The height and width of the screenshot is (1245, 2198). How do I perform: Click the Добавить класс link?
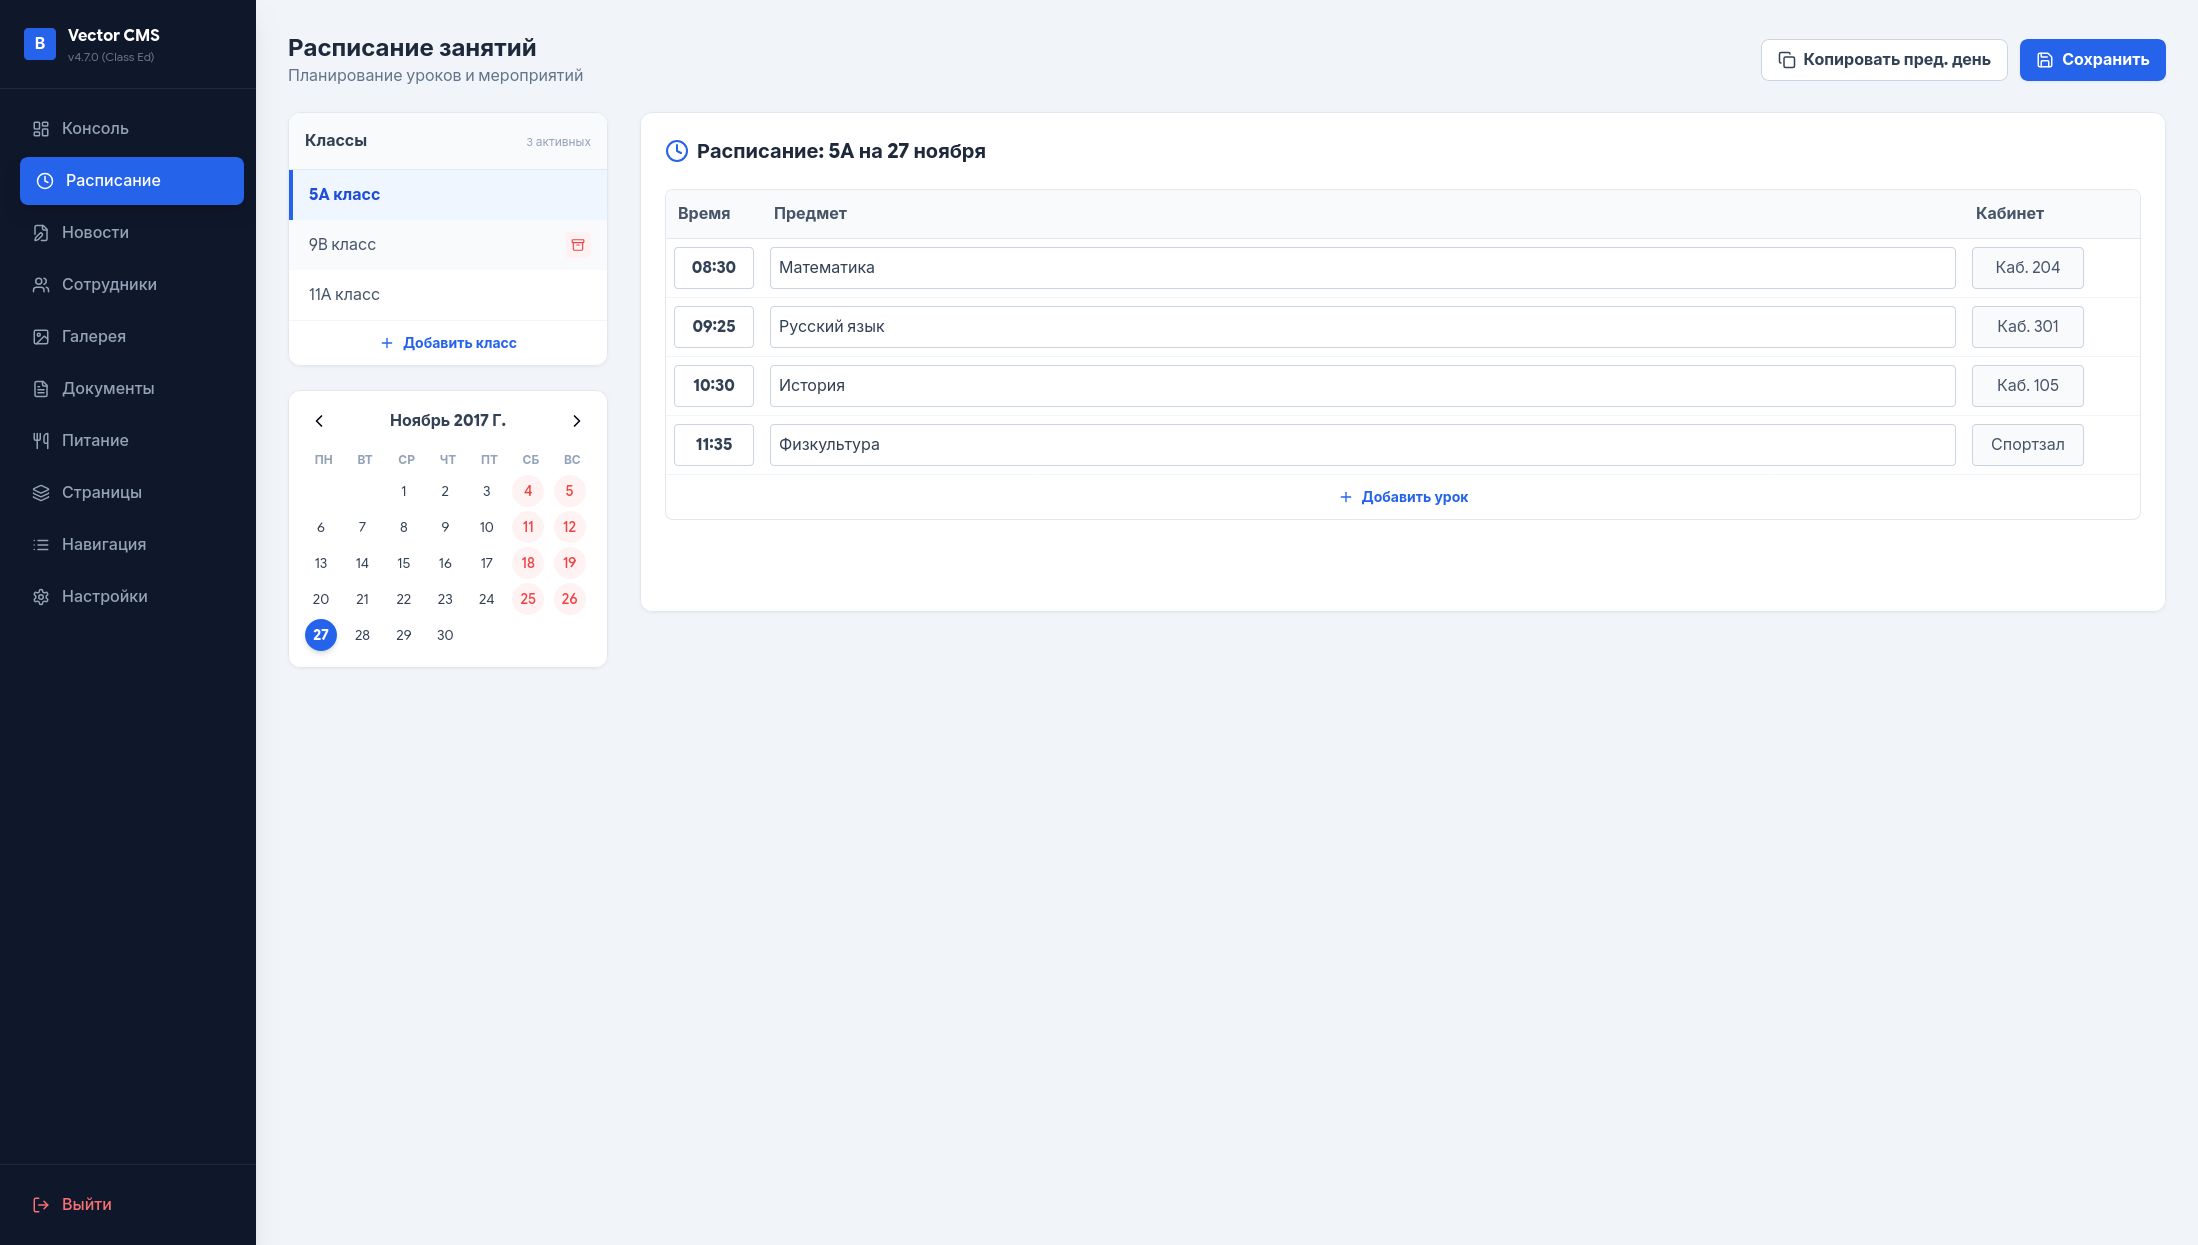[448, 343]
